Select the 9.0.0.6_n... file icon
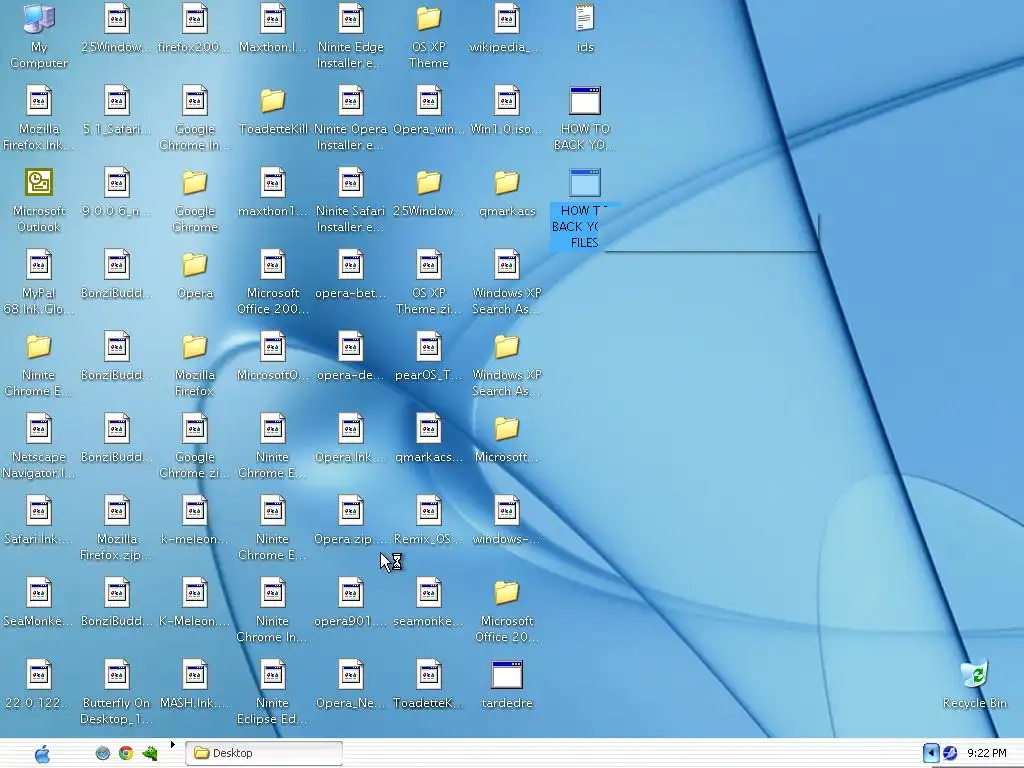Viewport: 1024px width, 768px height. 116,183
